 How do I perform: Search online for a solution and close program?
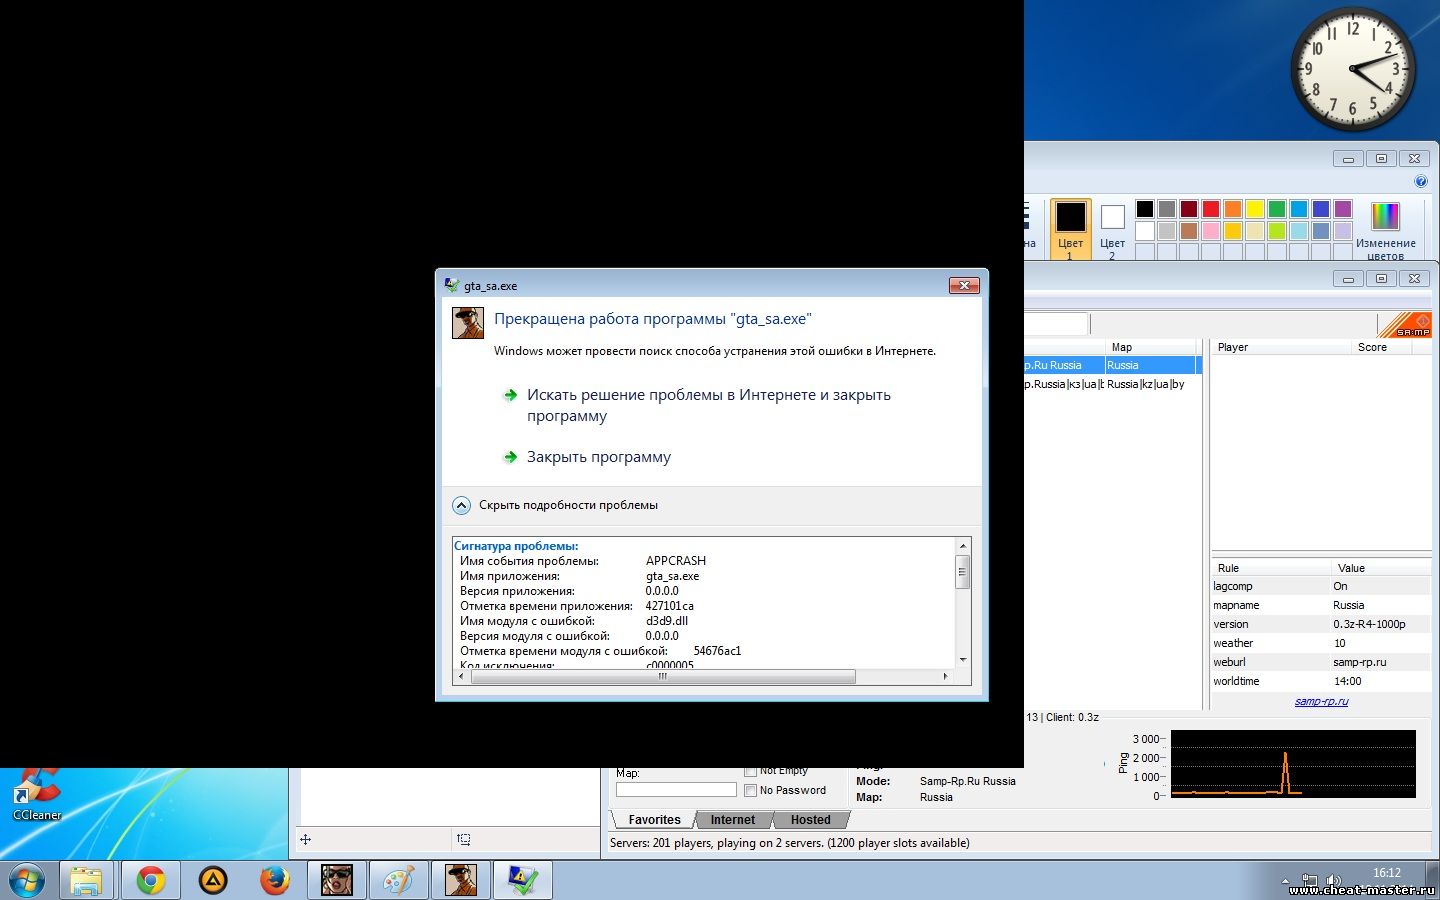709,405
